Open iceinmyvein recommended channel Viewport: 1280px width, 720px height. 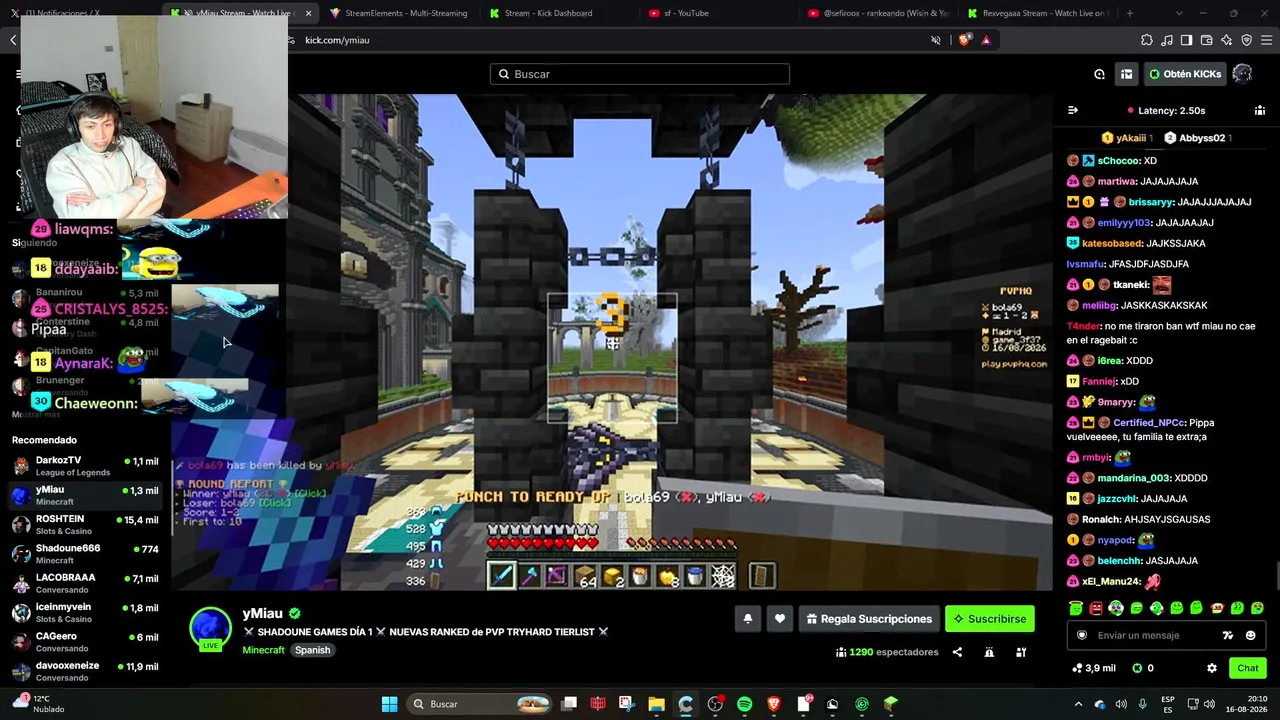[x=86, y=612]
